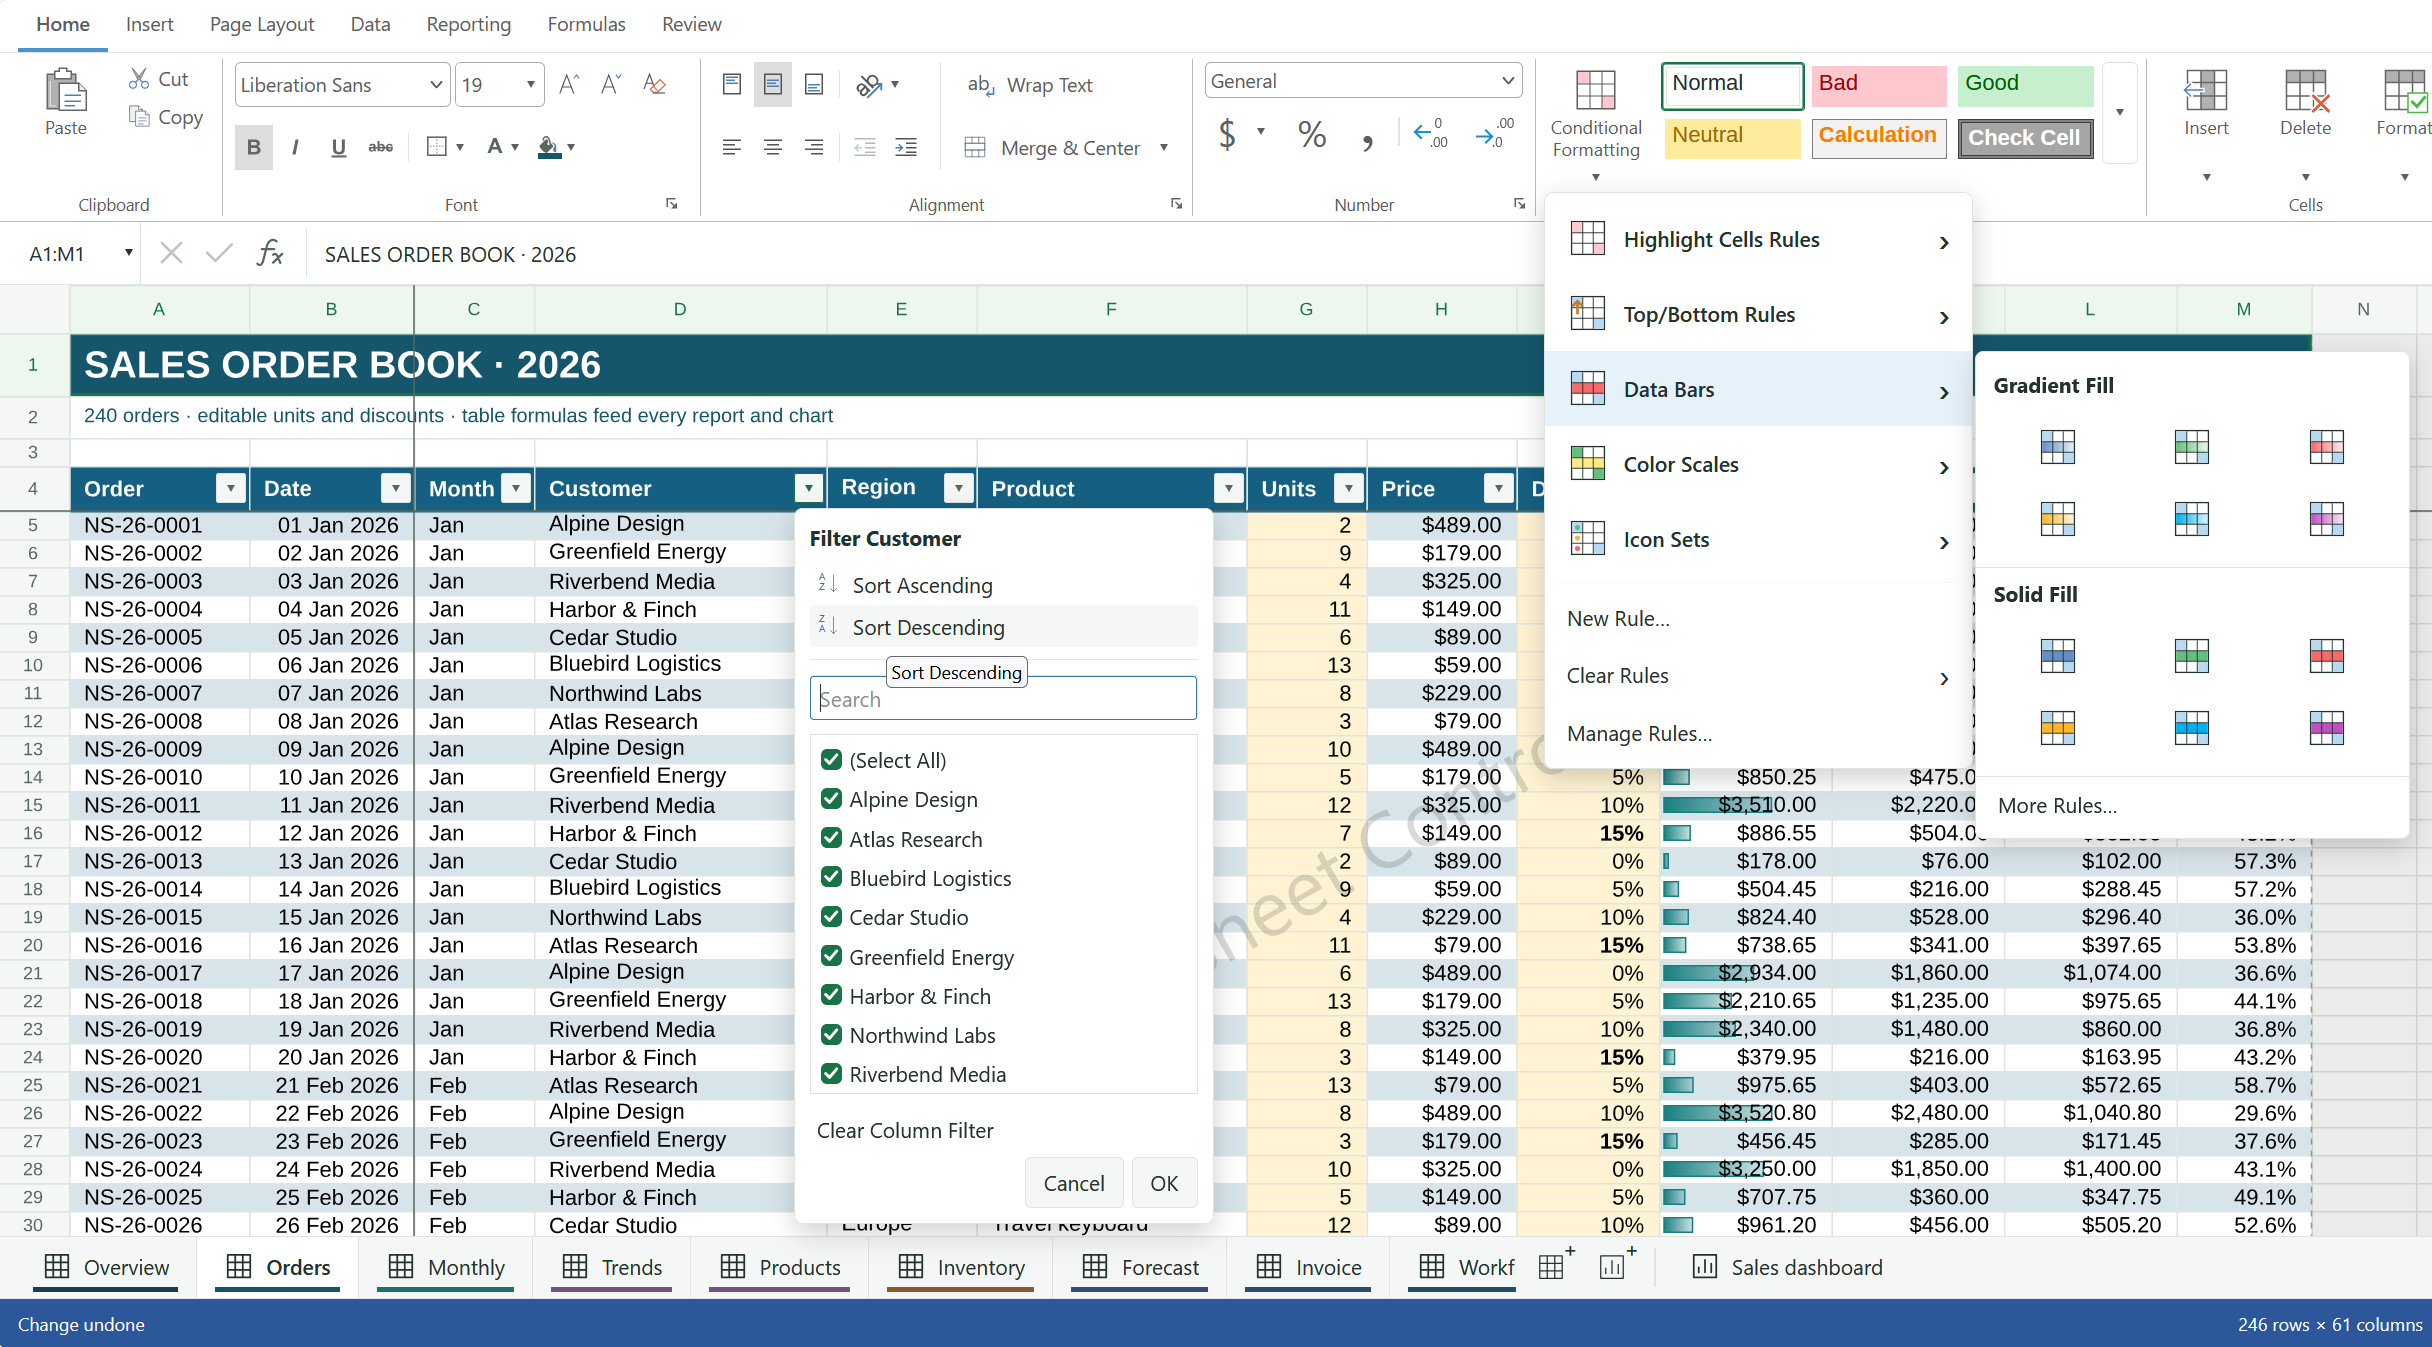Apply italic formatting
This screenshot has height=1347, width=2432.
295,148
